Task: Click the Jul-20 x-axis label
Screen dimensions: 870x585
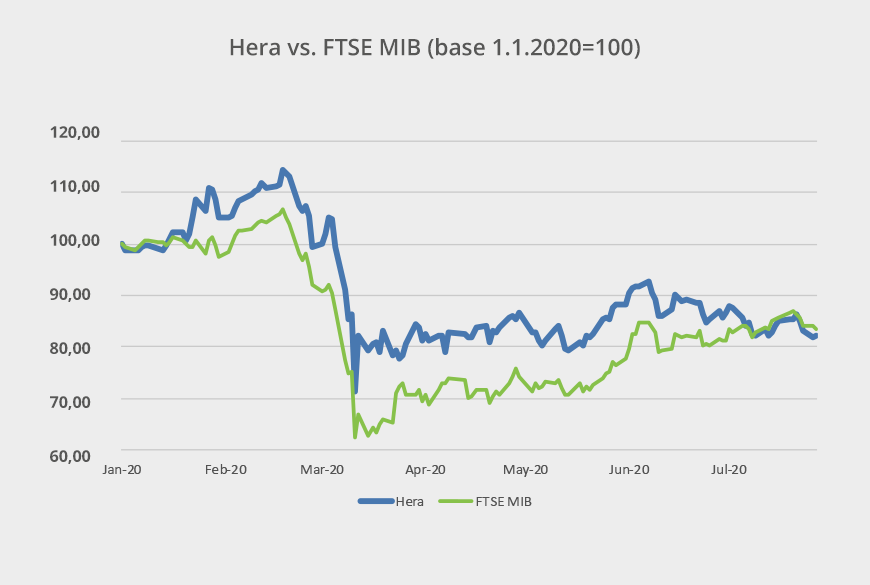Action: click(729, 469)
